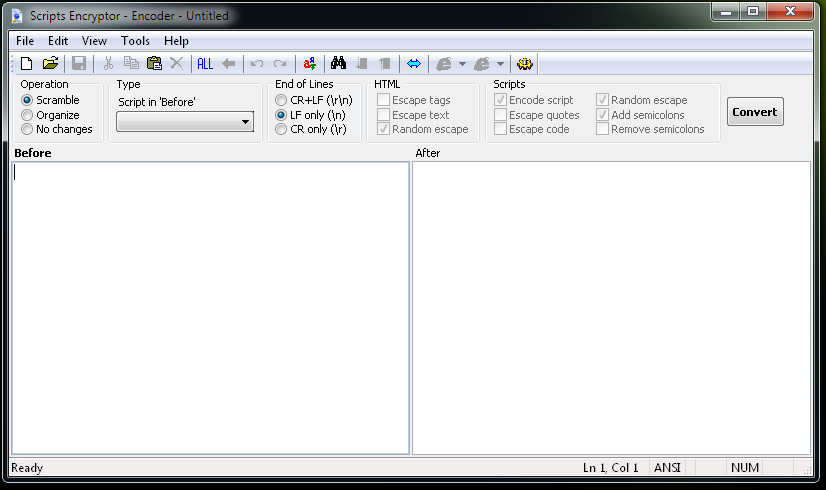This screenshot has height=490, width=826.
Task: Click the Undo toolbar icon
Action: coord(257,64)
